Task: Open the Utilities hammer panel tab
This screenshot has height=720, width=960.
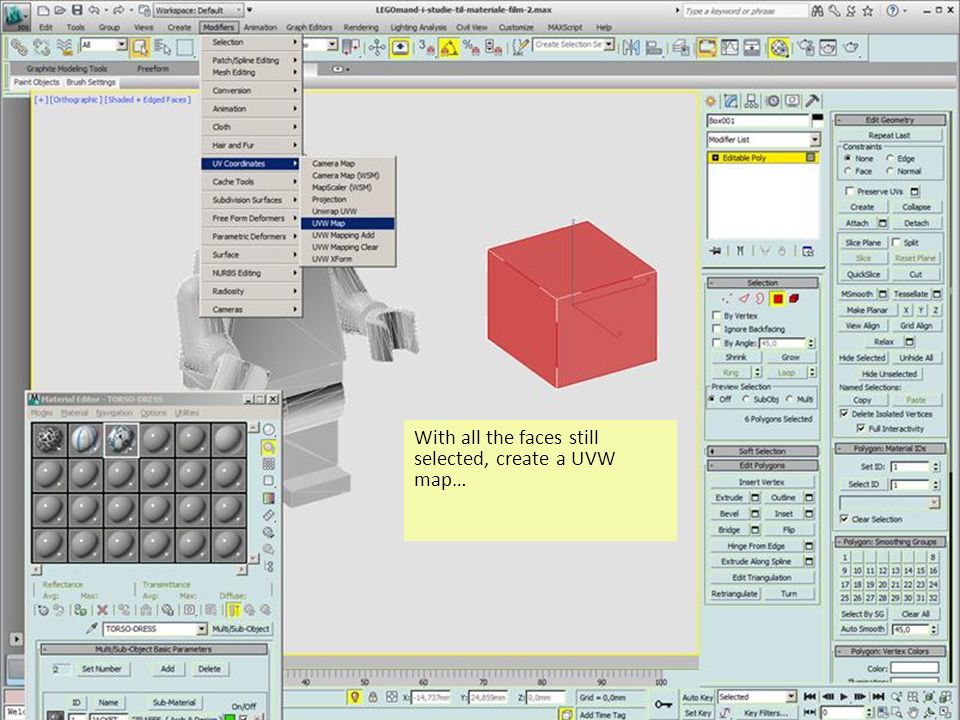Action: click(x=812, y=101)
